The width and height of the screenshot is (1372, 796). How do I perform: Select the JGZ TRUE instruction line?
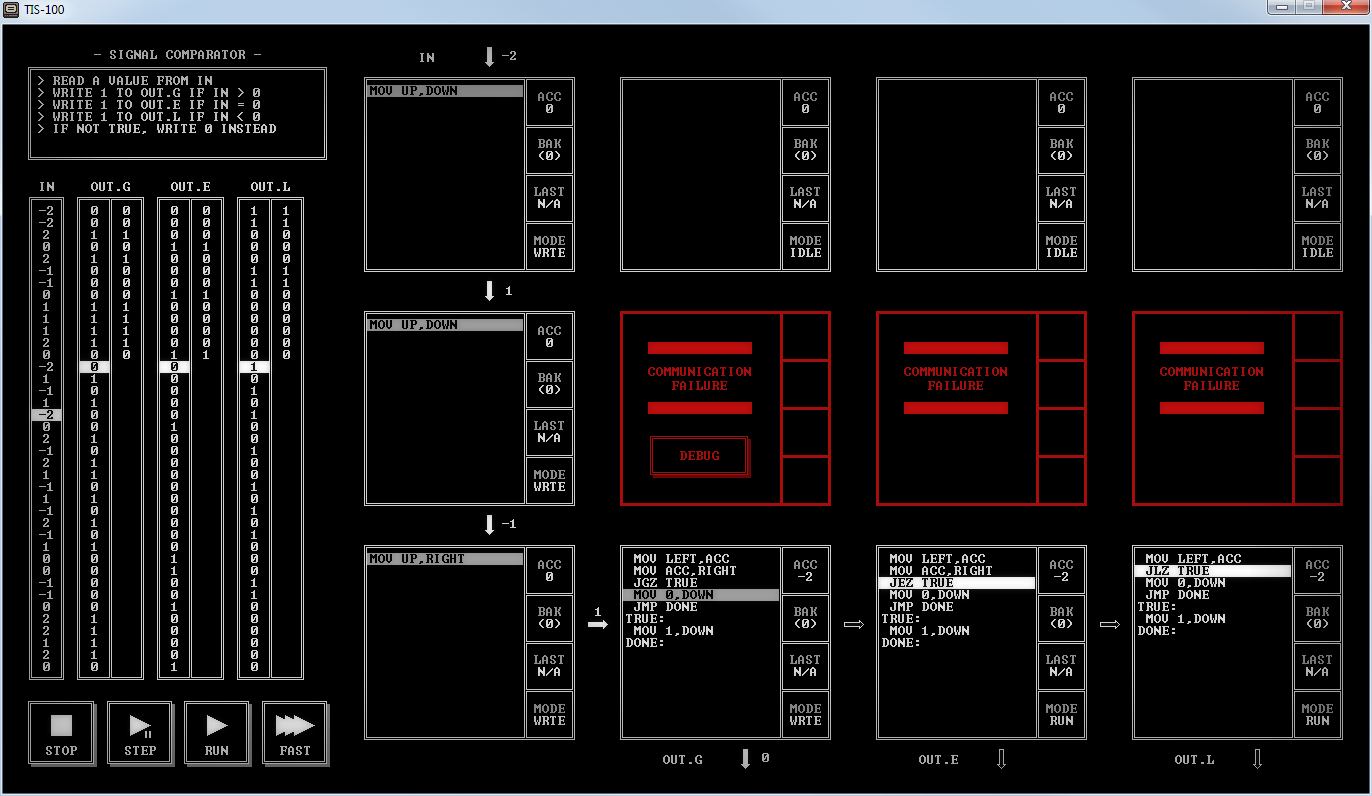666,583
